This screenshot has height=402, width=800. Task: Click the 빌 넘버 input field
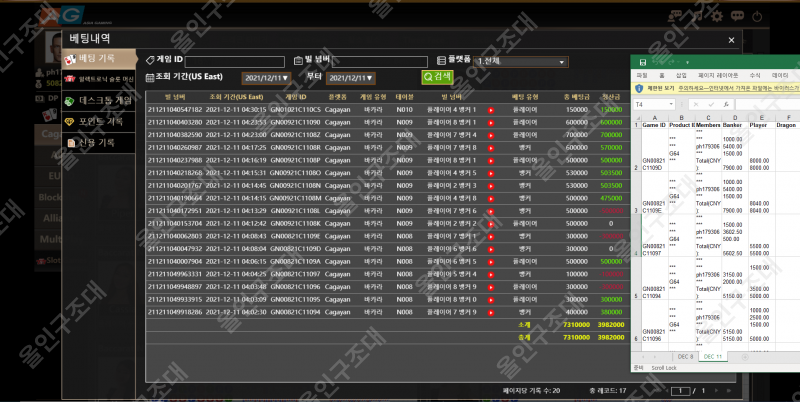[x=380, y=62]
